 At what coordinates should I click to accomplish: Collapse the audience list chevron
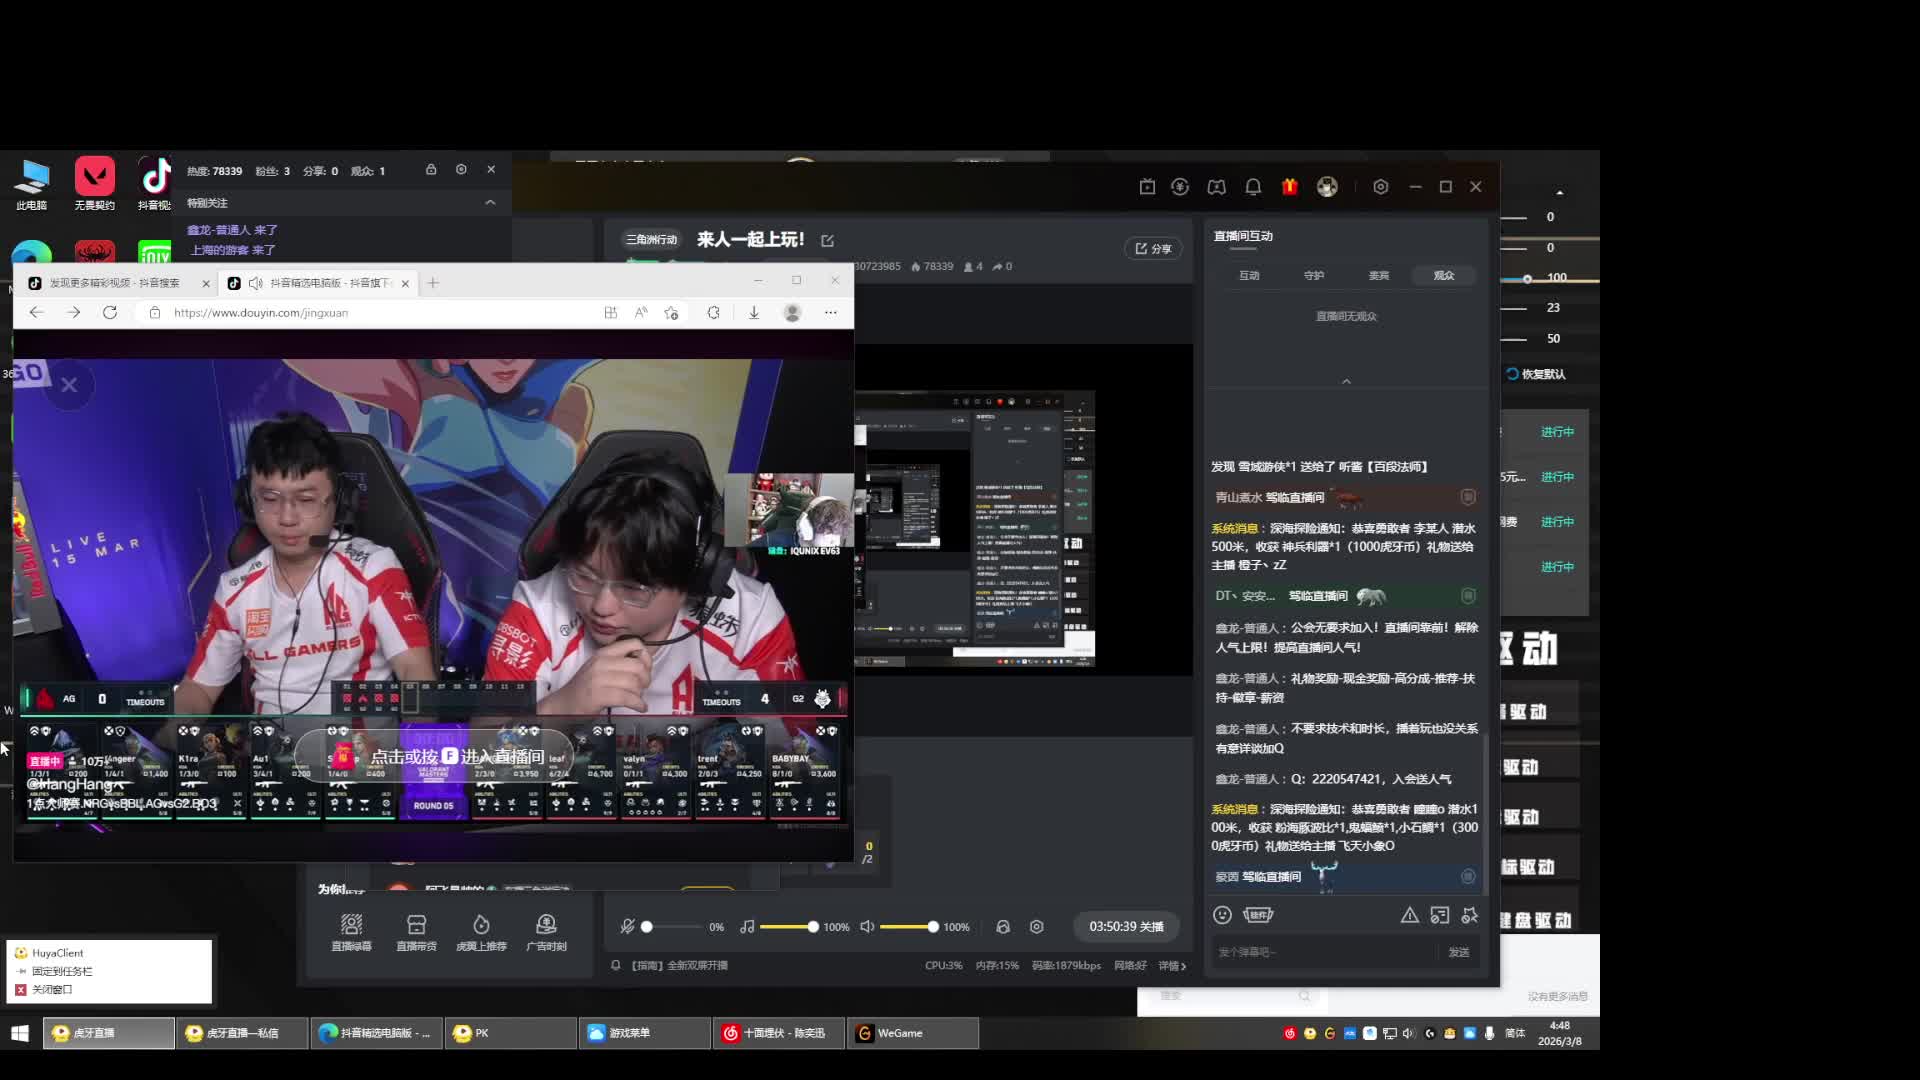coord(1346,381)
